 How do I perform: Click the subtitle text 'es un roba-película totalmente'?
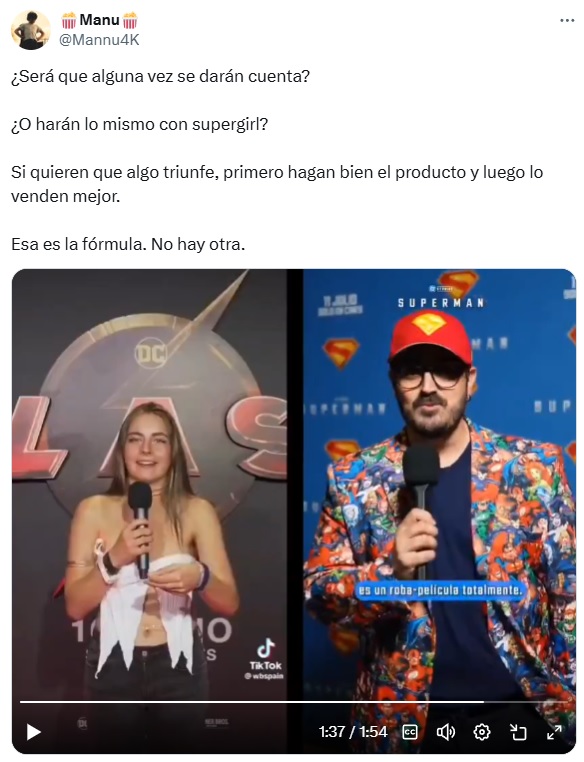click(440, 590)
